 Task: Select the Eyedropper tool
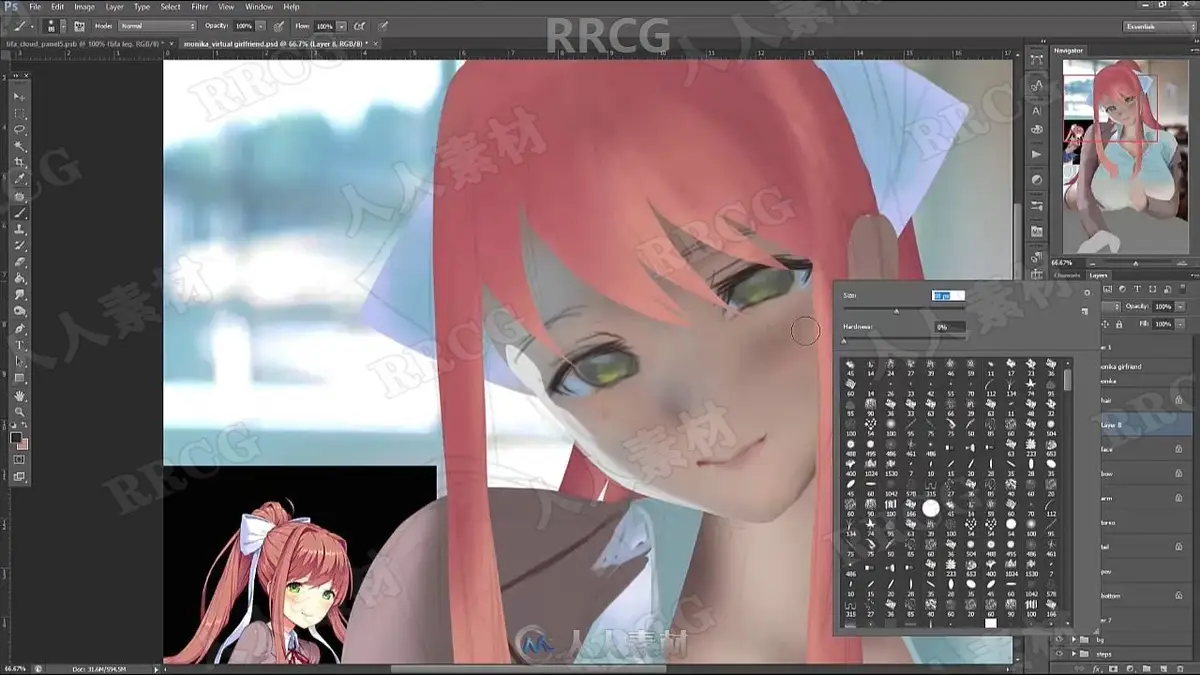pyautogui.click(x=20, y=180)
